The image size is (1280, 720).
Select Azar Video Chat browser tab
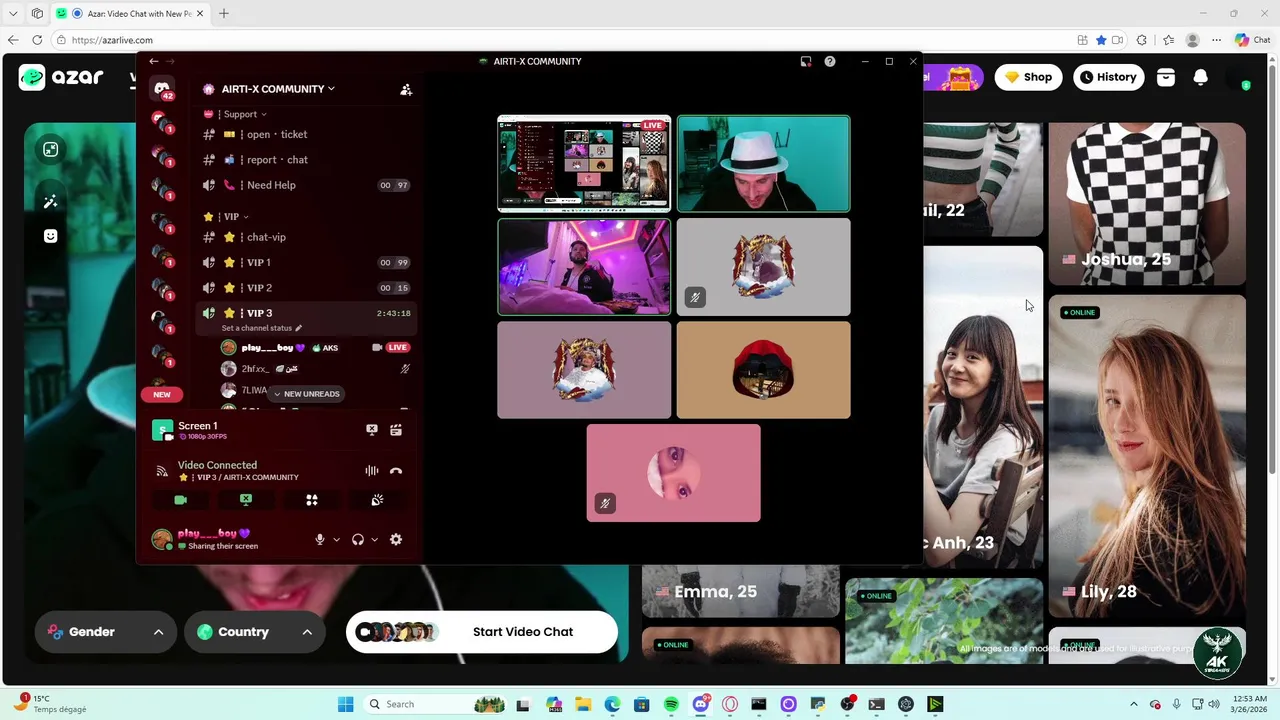point(130,14)
